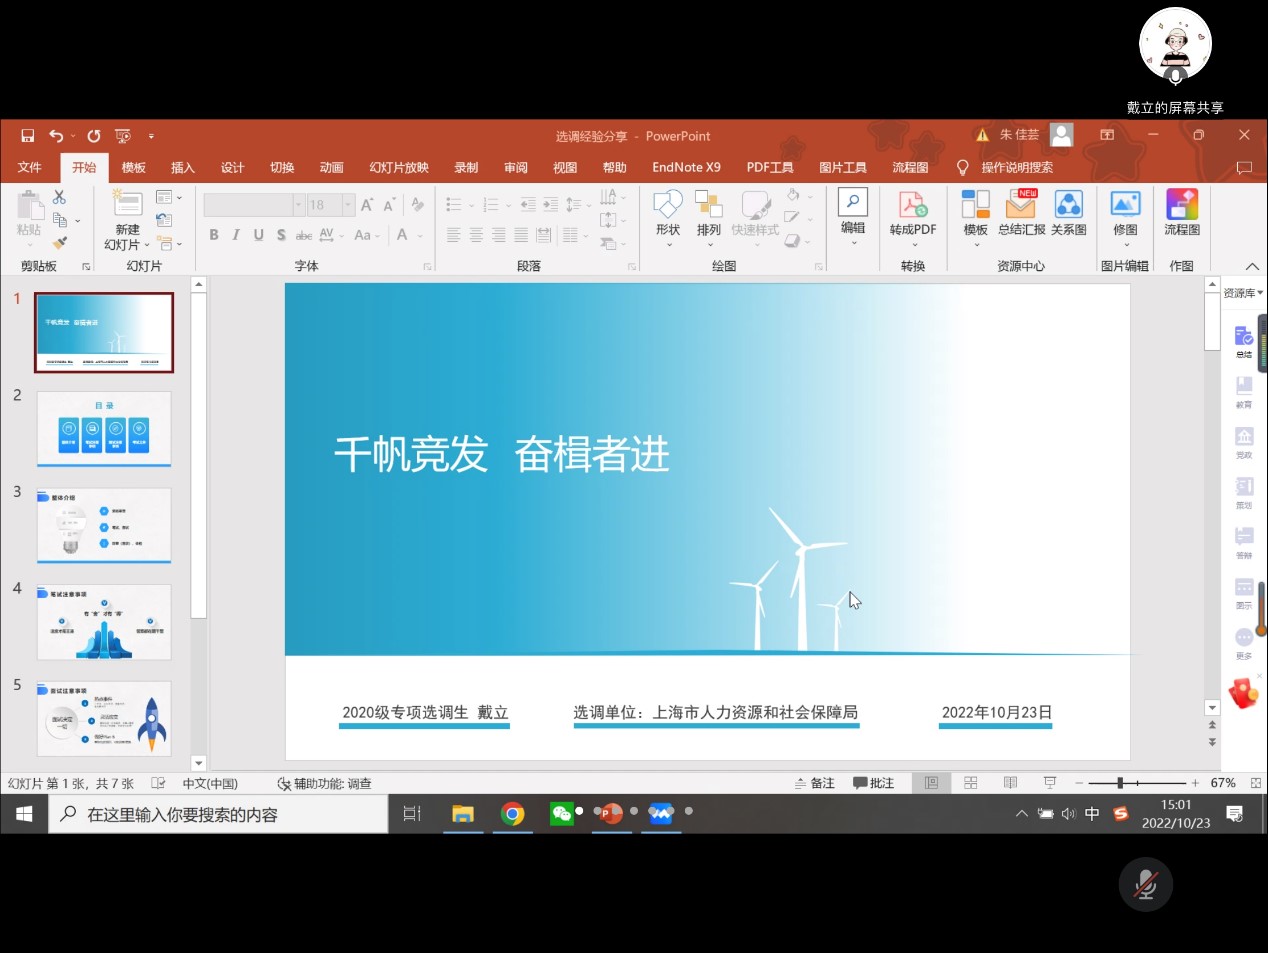Image resolution: width=1268 pixels, height=953 pixels.
Task: Click the 关系图 diagram icon
Action: [x=1068, y=206]
